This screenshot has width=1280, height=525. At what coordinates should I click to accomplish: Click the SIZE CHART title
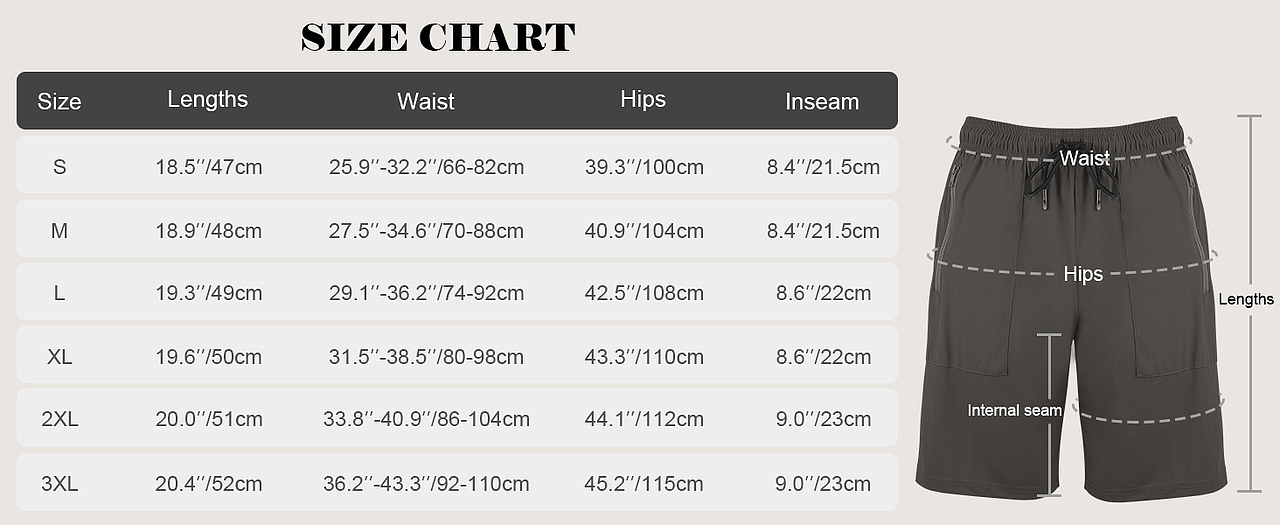(438, 38)
